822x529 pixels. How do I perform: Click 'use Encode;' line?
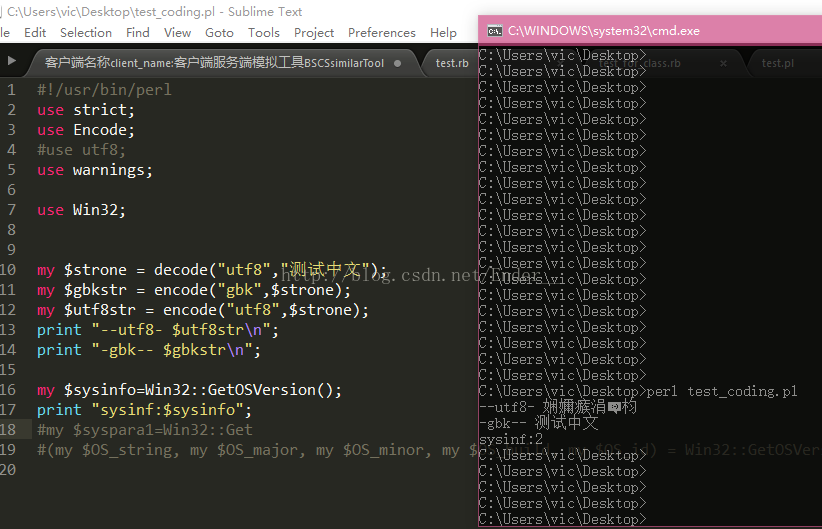[86, 130]
